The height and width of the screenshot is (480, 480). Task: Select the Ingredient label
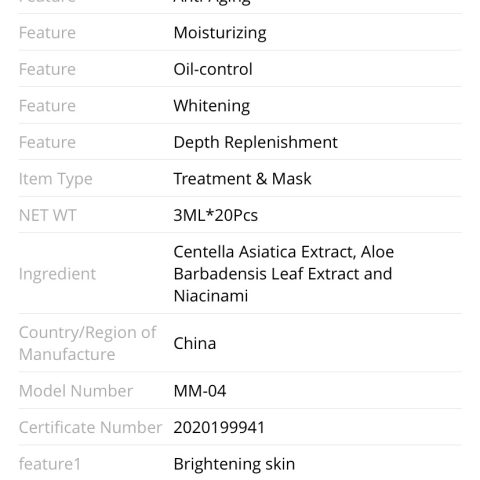pos(57,274)
